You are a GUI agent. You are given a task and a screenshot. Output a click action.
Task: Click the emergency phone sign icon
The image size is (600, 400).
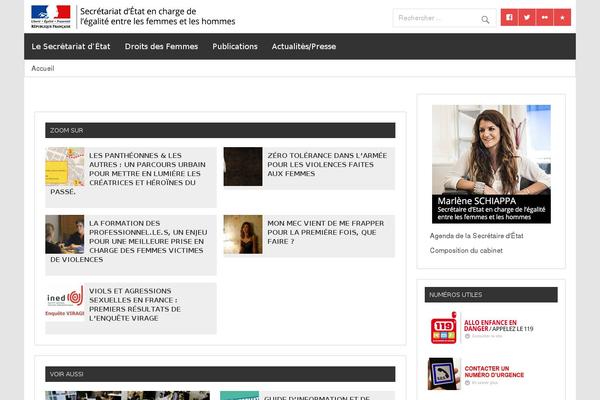[x=441, y=373]
